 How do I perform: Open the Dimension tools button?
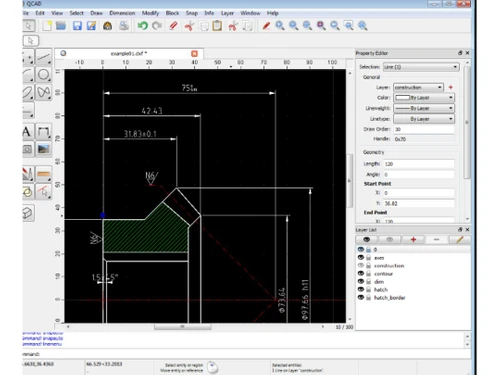(x=44, y=132)
